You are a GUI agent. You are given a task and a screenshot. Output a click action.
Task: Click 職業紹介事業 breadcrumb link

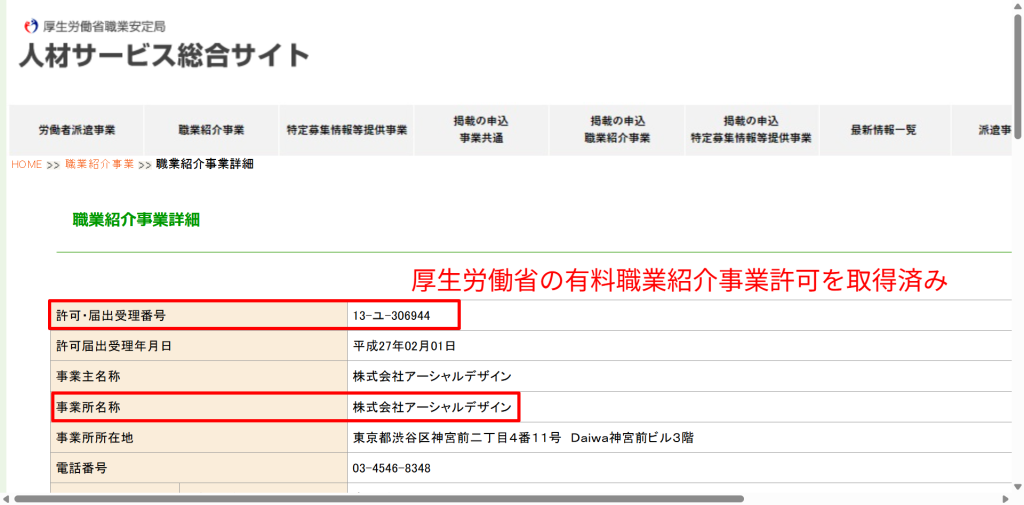pos(99,165)
